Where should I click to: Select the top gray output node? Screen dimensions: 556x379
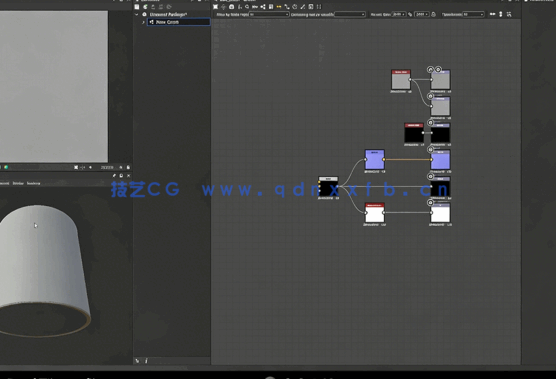click(x=441, y=79)
